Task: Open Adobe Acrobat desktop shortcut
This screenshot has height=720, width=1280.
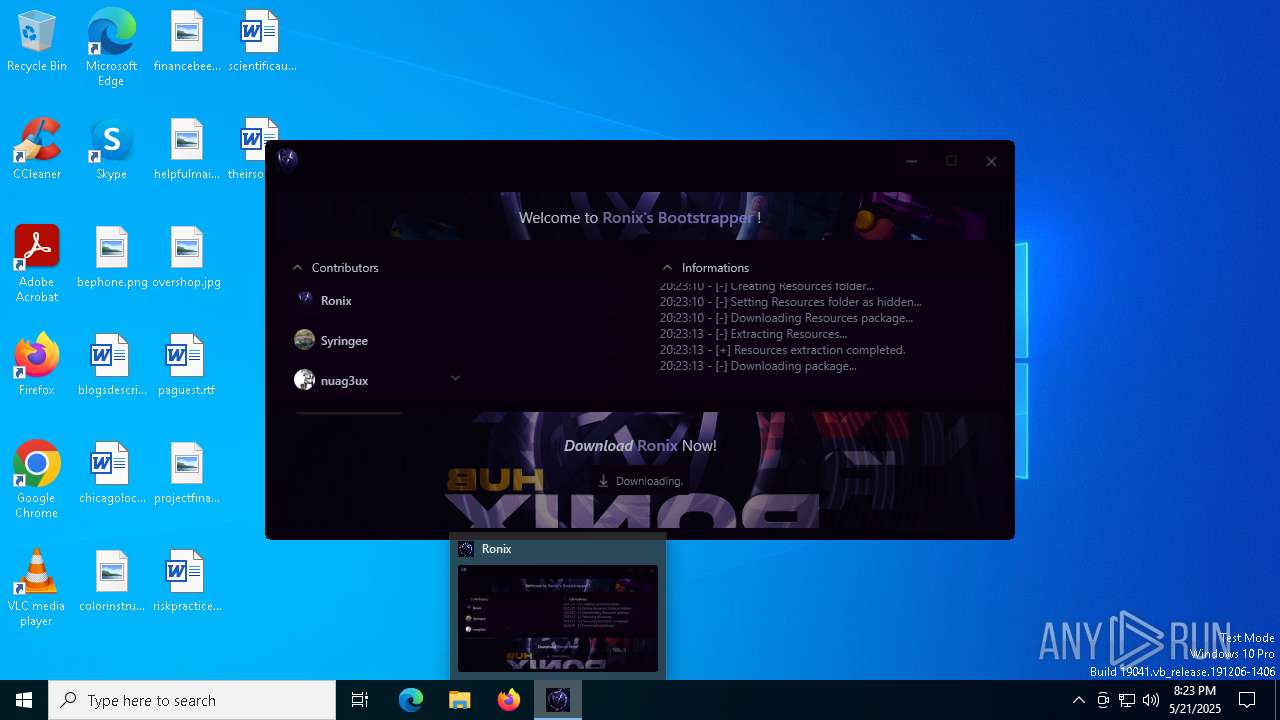Action: pos(37,264)
